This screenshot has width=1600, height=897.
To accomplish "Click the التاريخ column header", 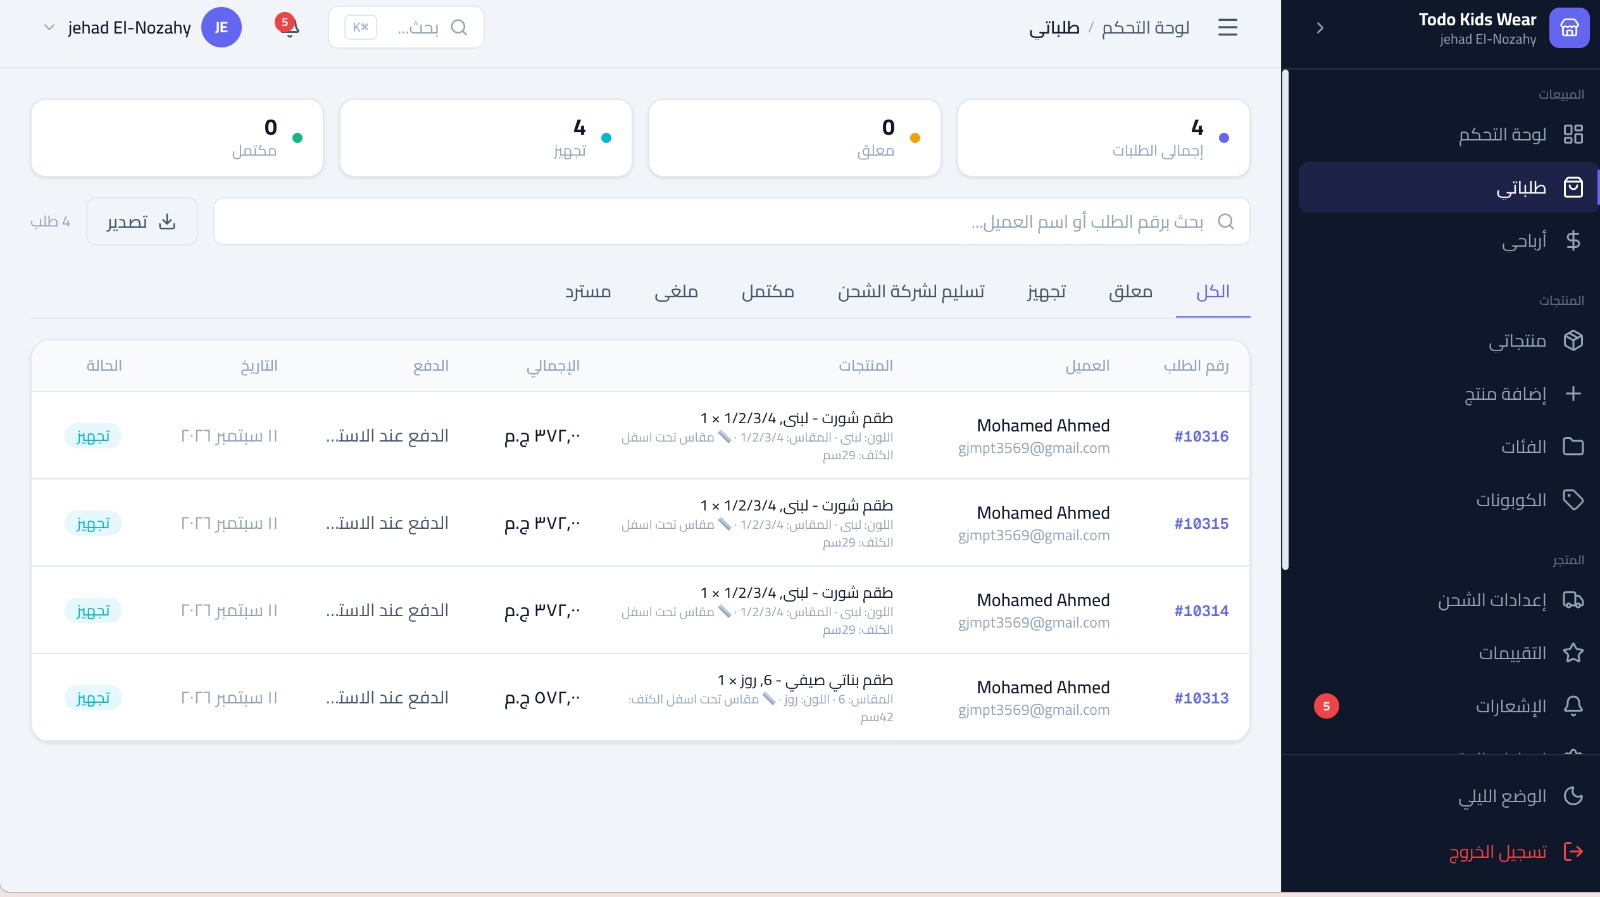I will point(259,366).
